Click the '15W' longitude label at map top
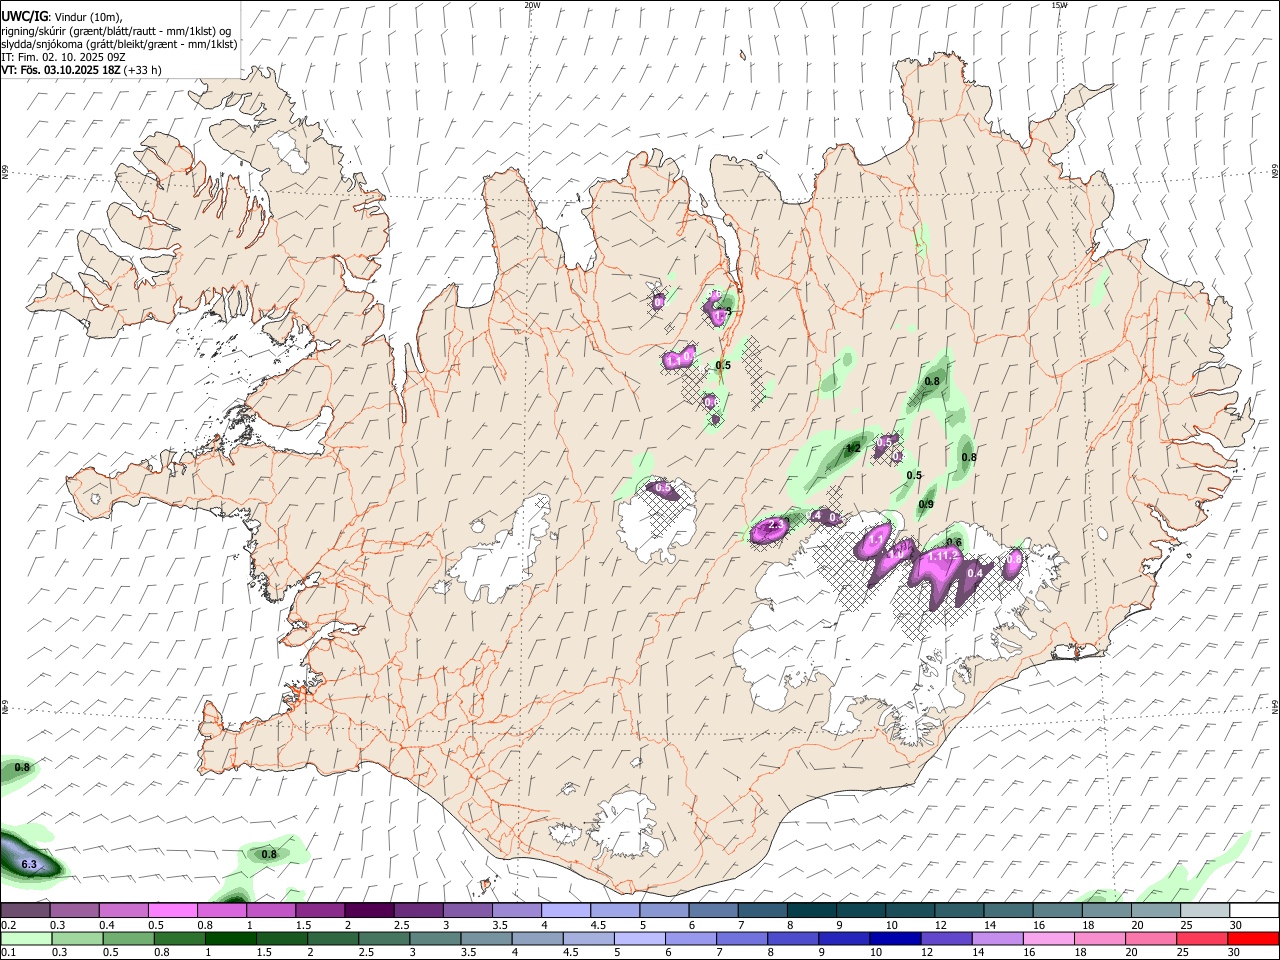This screenshot has height=960, width=1280. [1059, 5]
